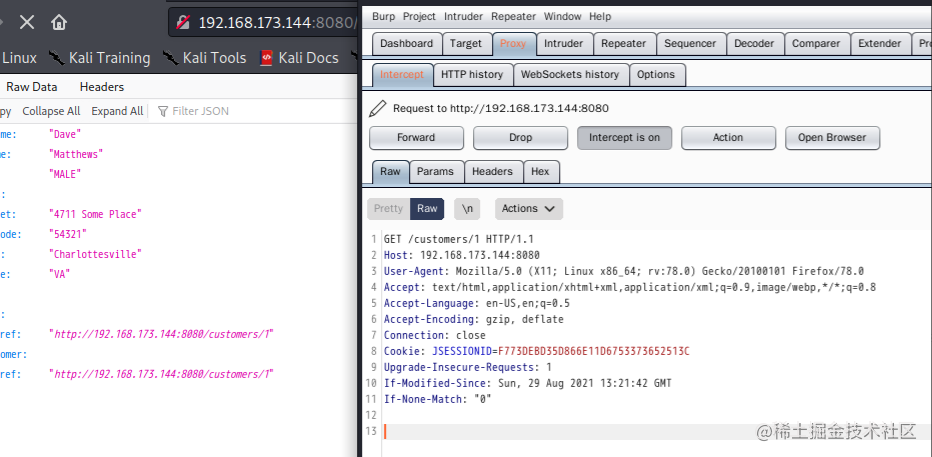Screen dimensions: 932x457
Task: Open the Project menu
Action: 419,17
